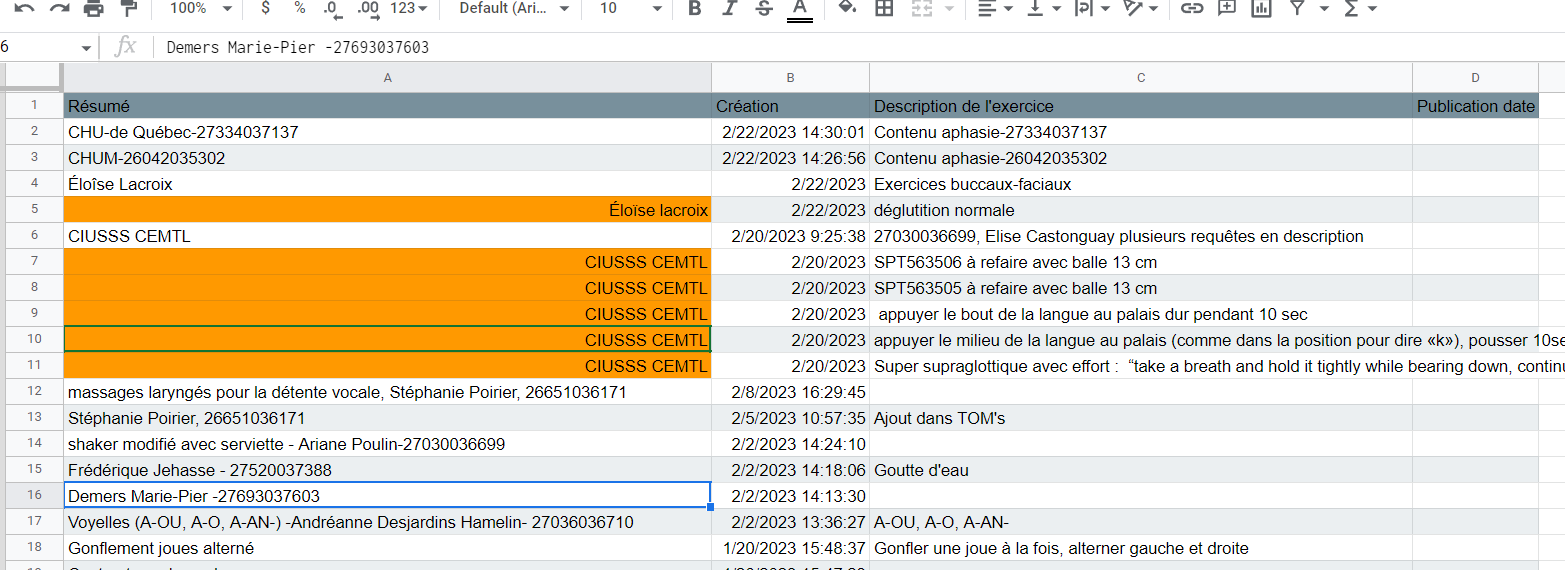
Task: Click the Description de l'exercice header cell
Action: coord(1141,106)
